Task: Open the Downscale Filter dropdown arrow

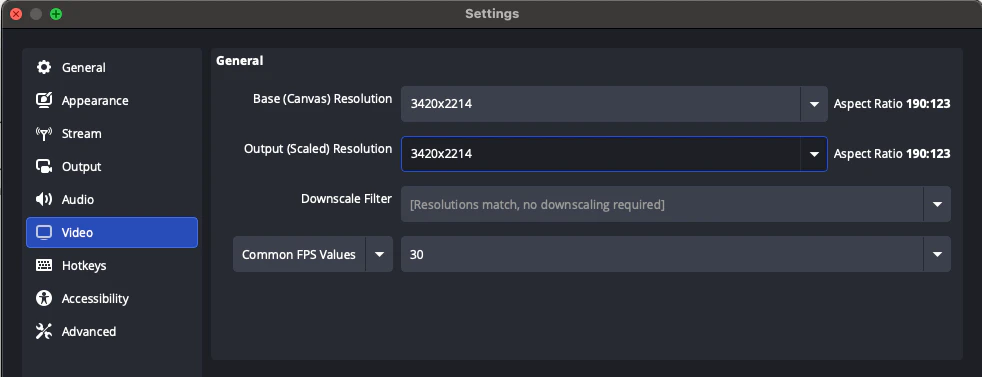Action: [938, 204]
